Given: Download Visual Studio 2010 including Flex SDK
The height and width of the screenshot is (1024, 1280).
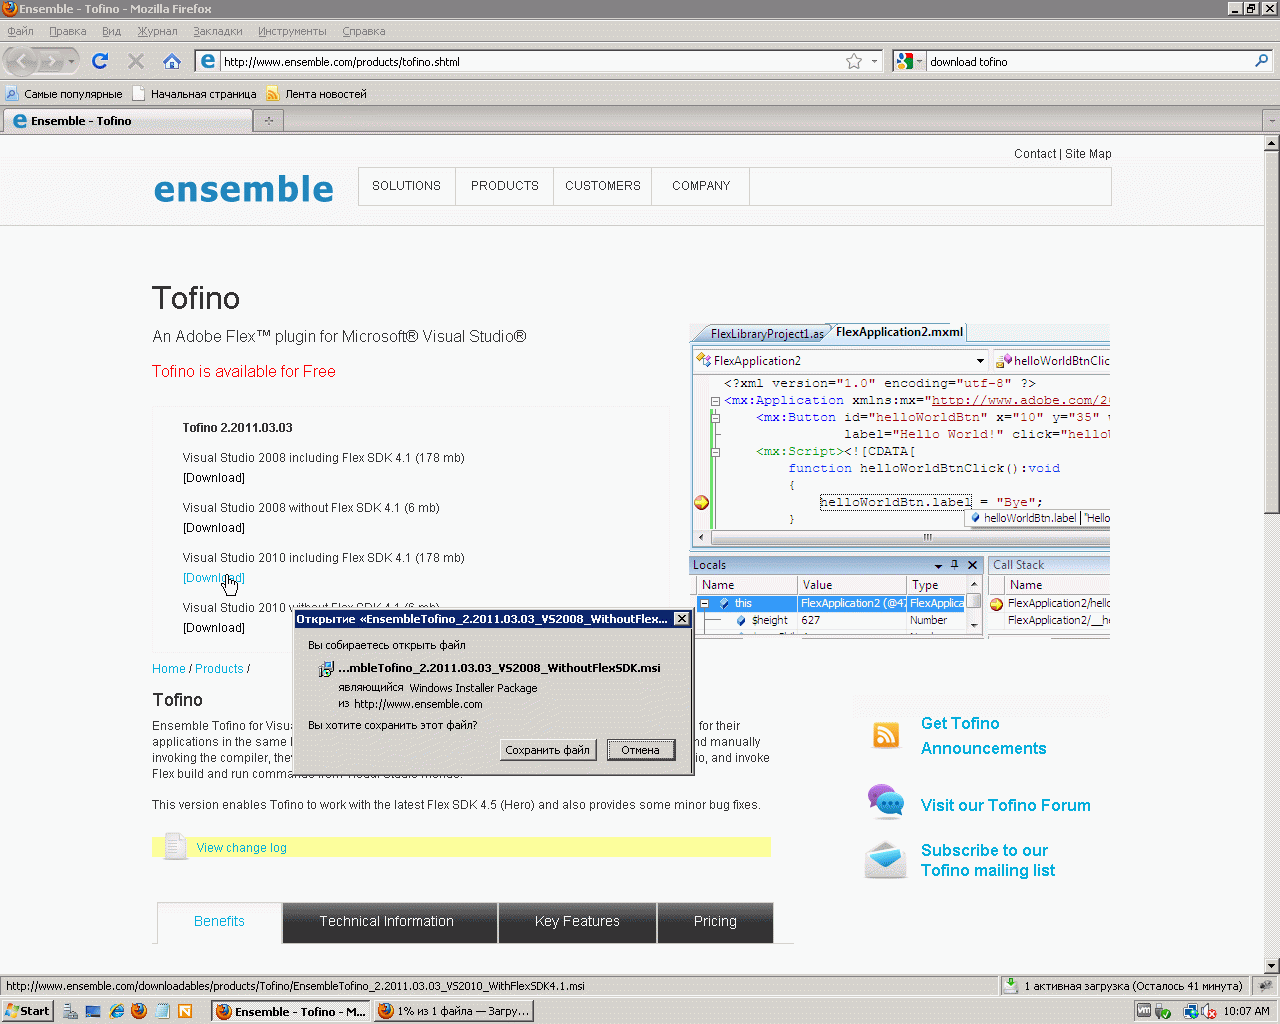Looking at the screenshot, I should click(x=214, y=578).
